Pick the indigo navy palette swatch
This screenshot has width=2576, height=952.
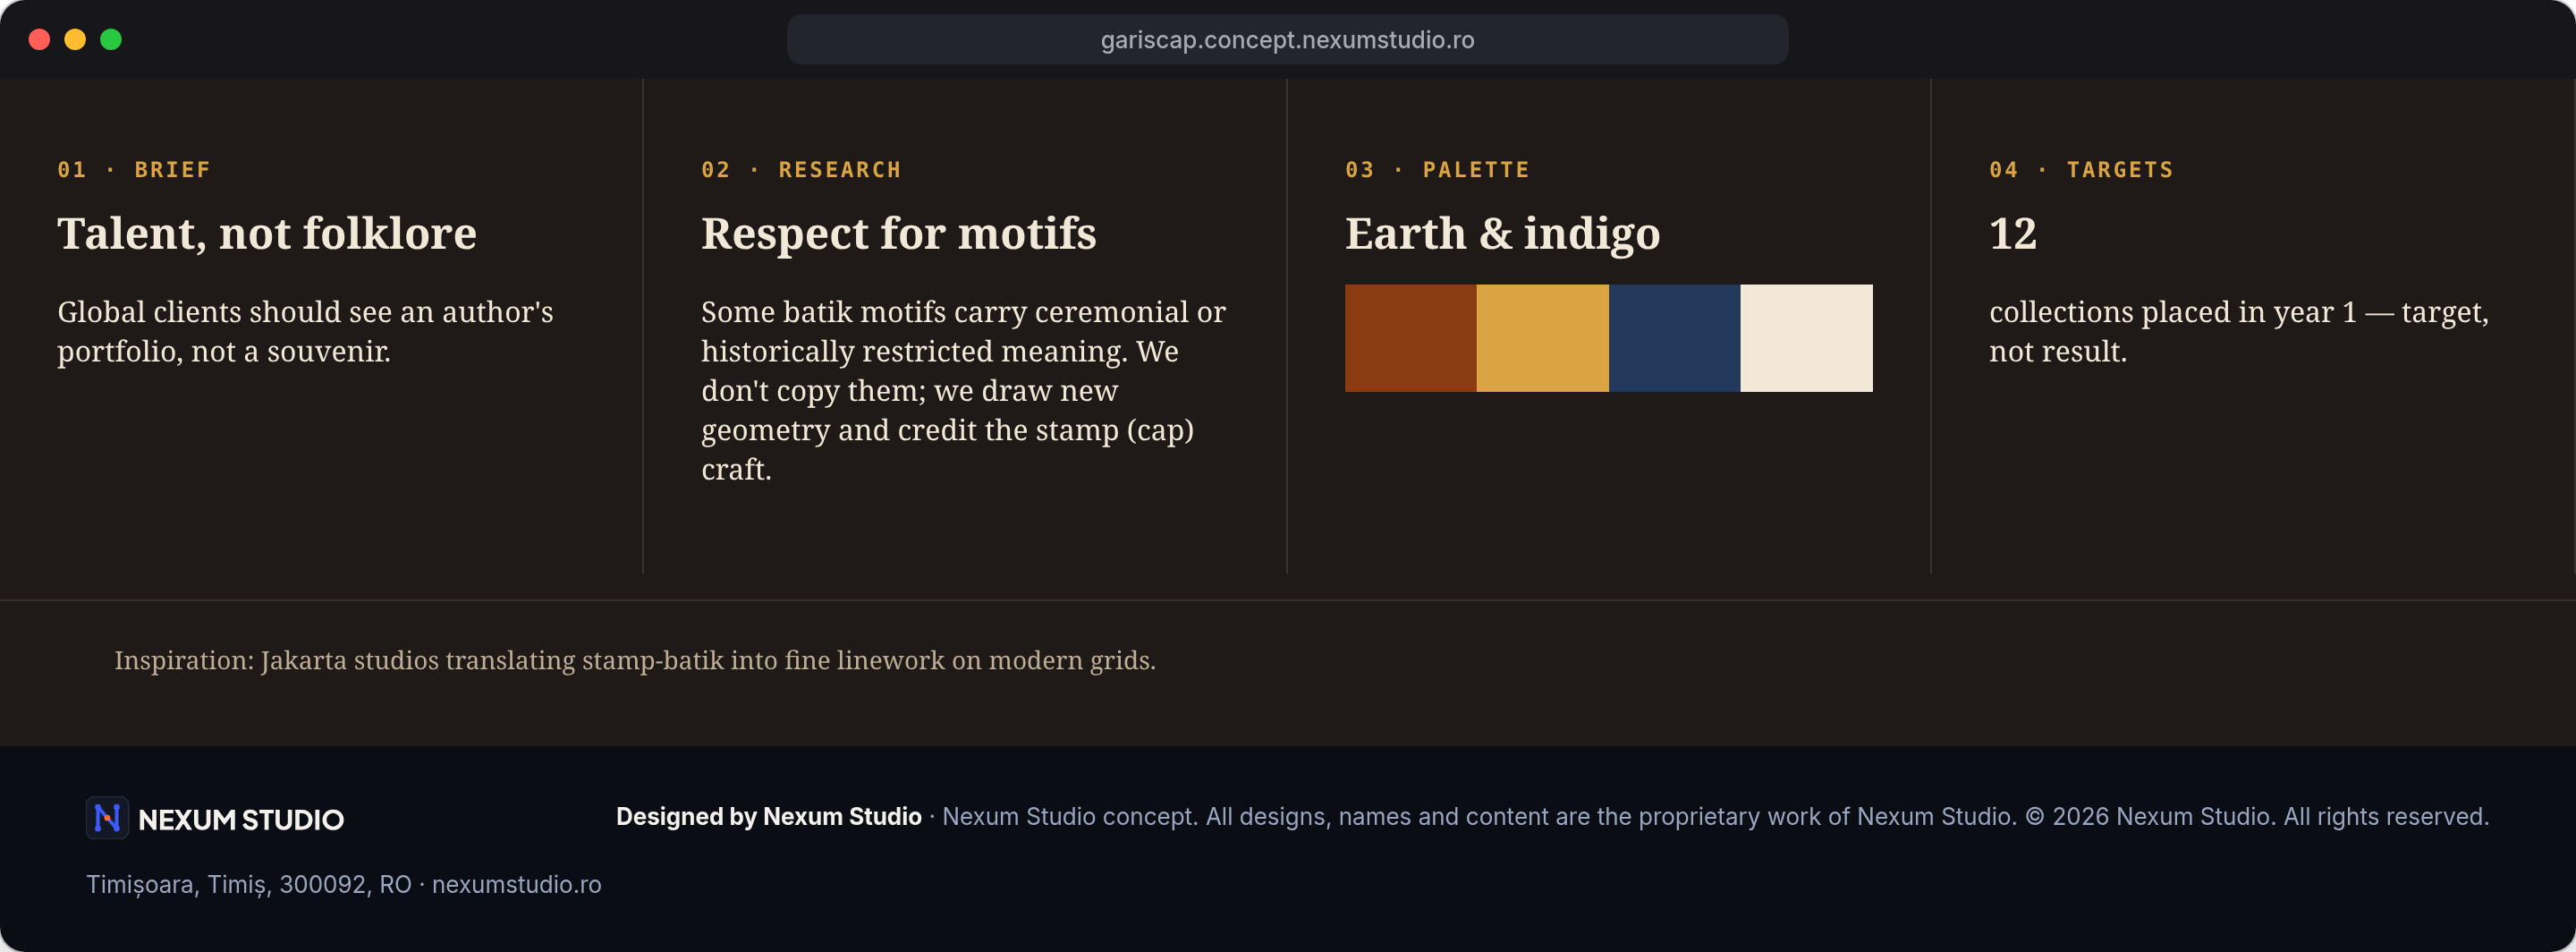click(x=1674, y=338)
